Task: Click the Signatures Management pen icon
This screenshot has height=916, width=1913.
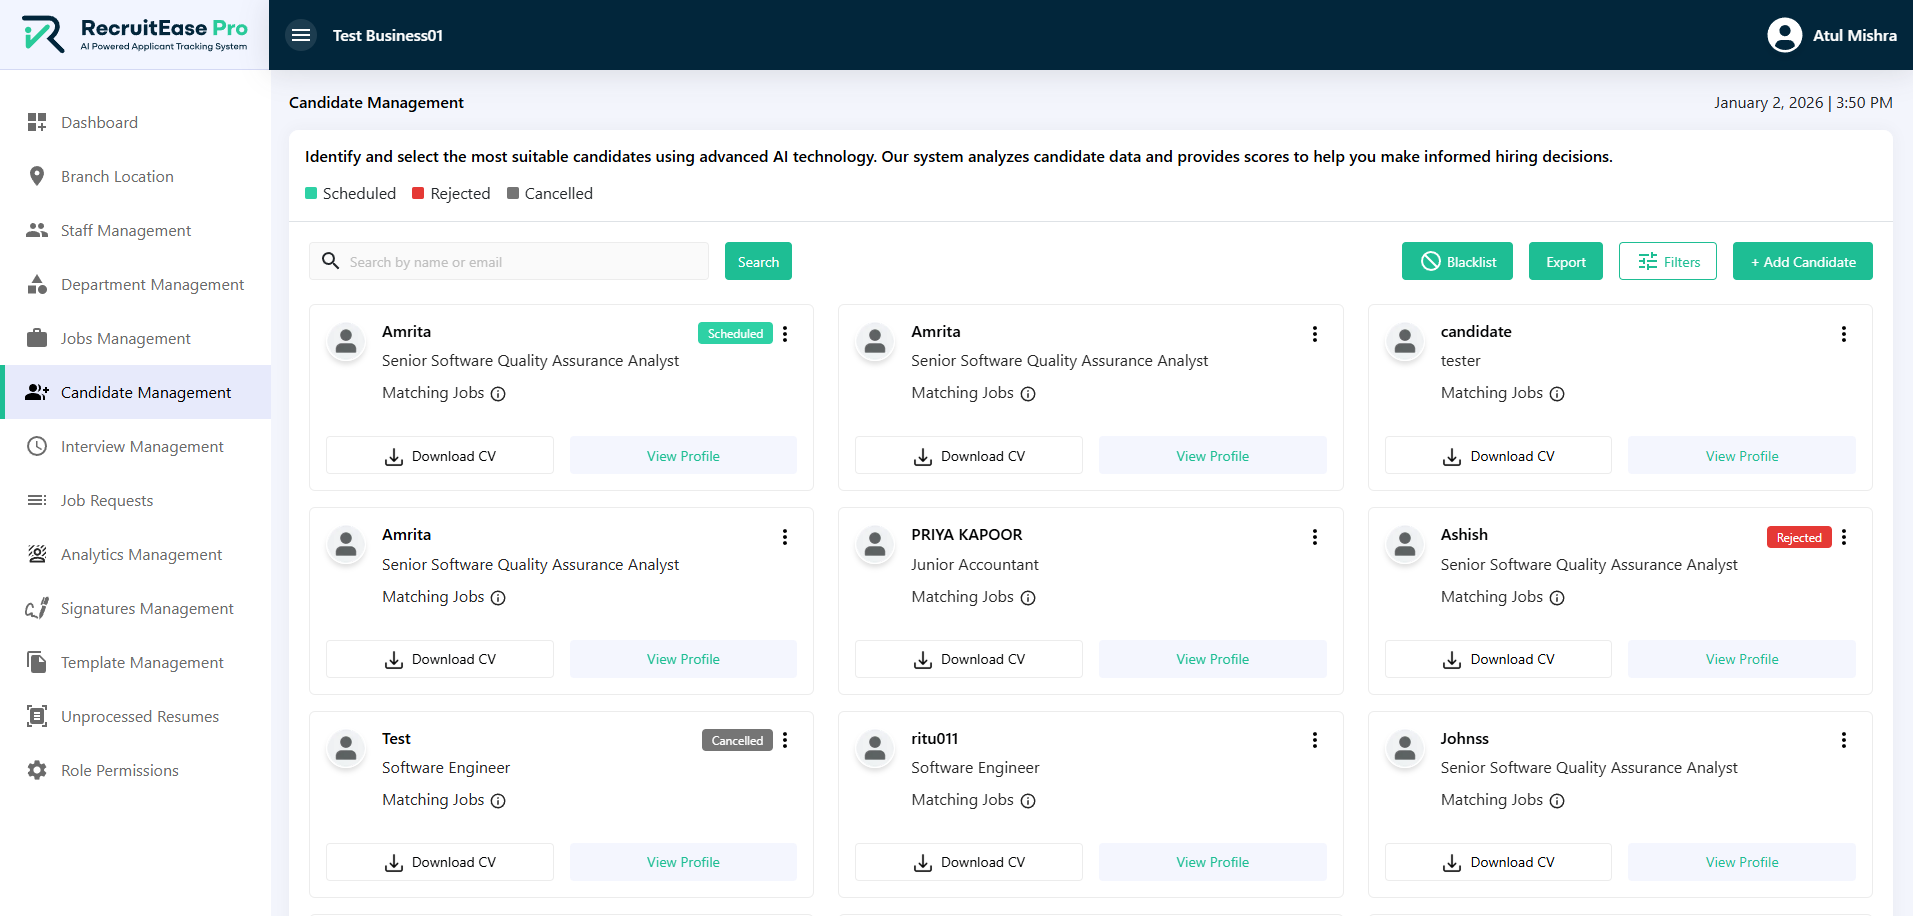Action: (x=37, y=608)
